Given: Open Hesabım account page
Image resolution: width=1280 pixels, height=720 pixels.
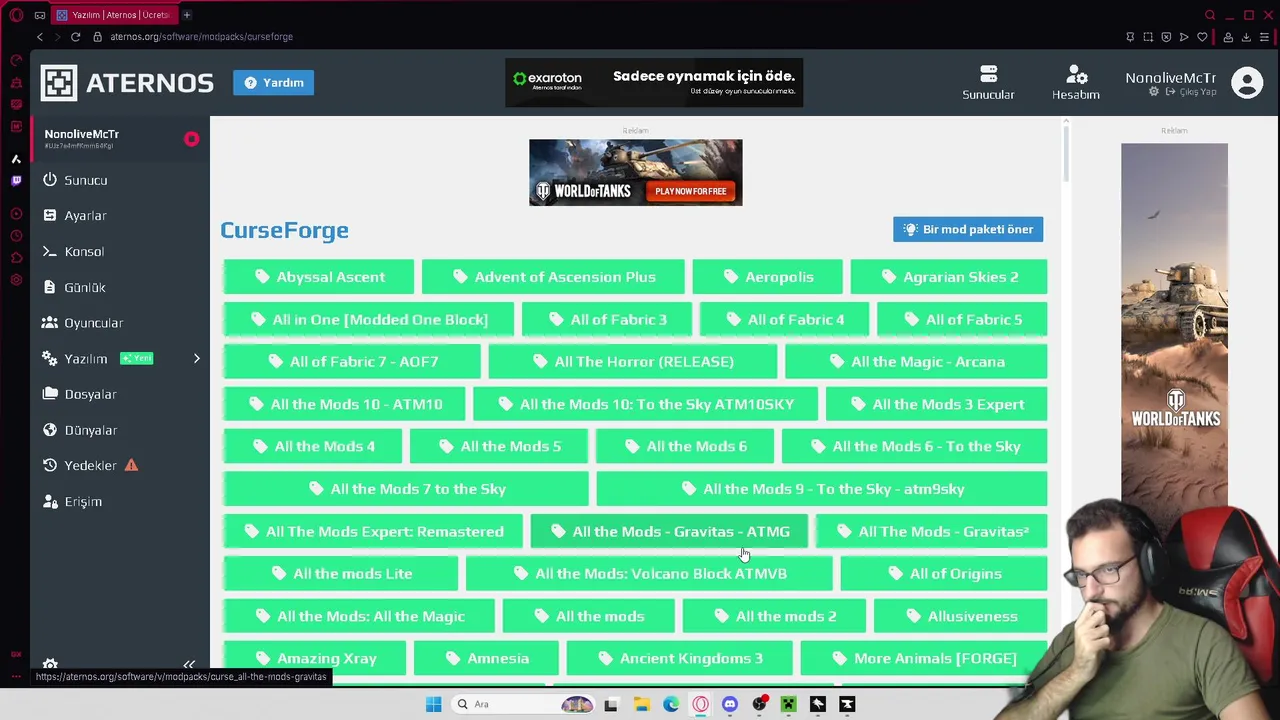Looking at the screenshot, I should 1076,83.
